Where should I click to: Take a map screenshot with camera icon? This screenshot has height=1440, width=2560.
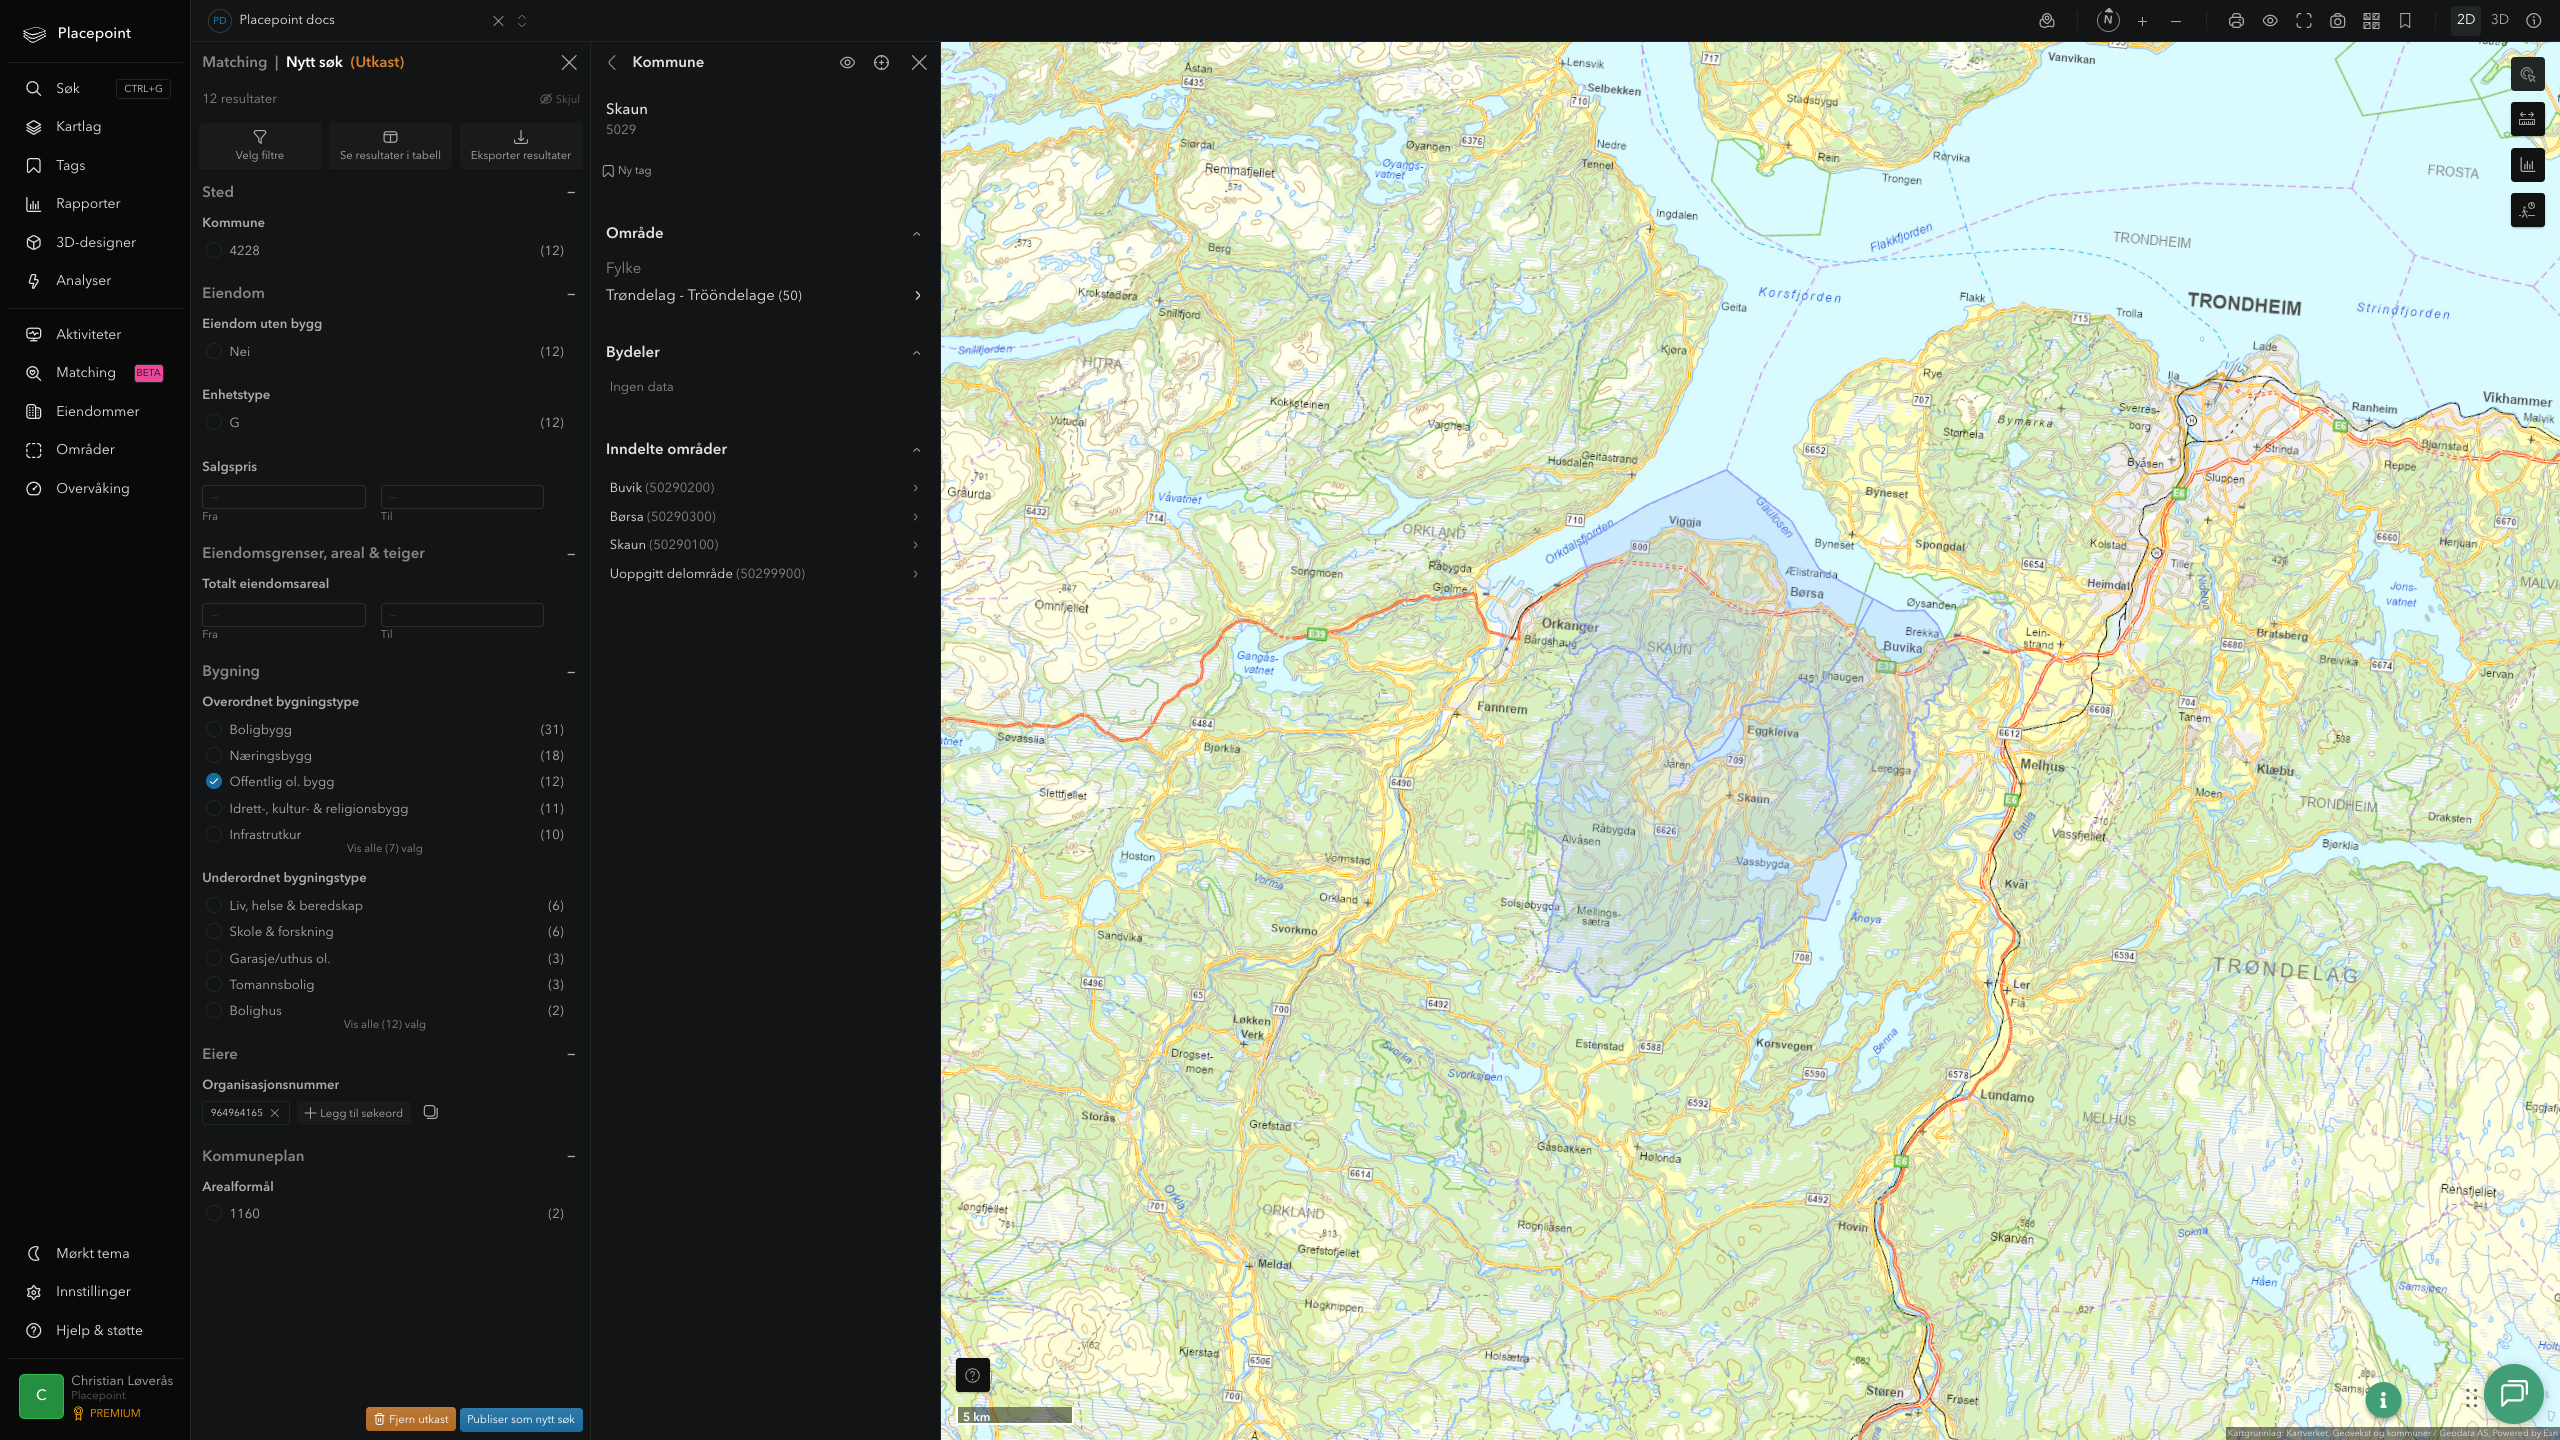pyautogui.click(x=2338, y=20)
